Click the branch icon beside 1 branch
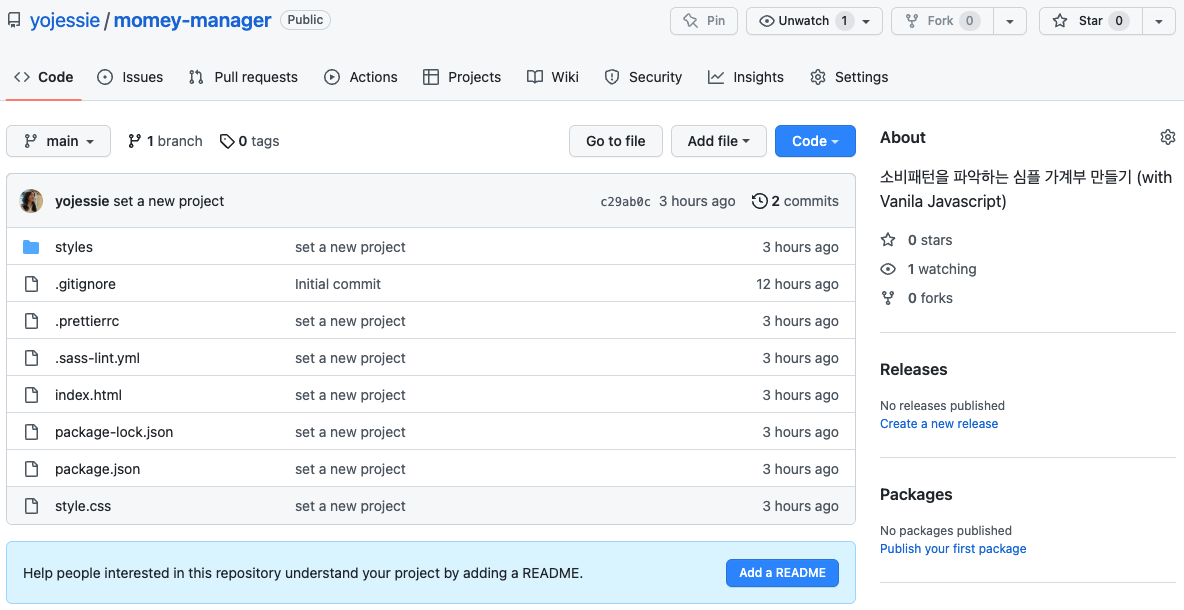 (134, 141)
